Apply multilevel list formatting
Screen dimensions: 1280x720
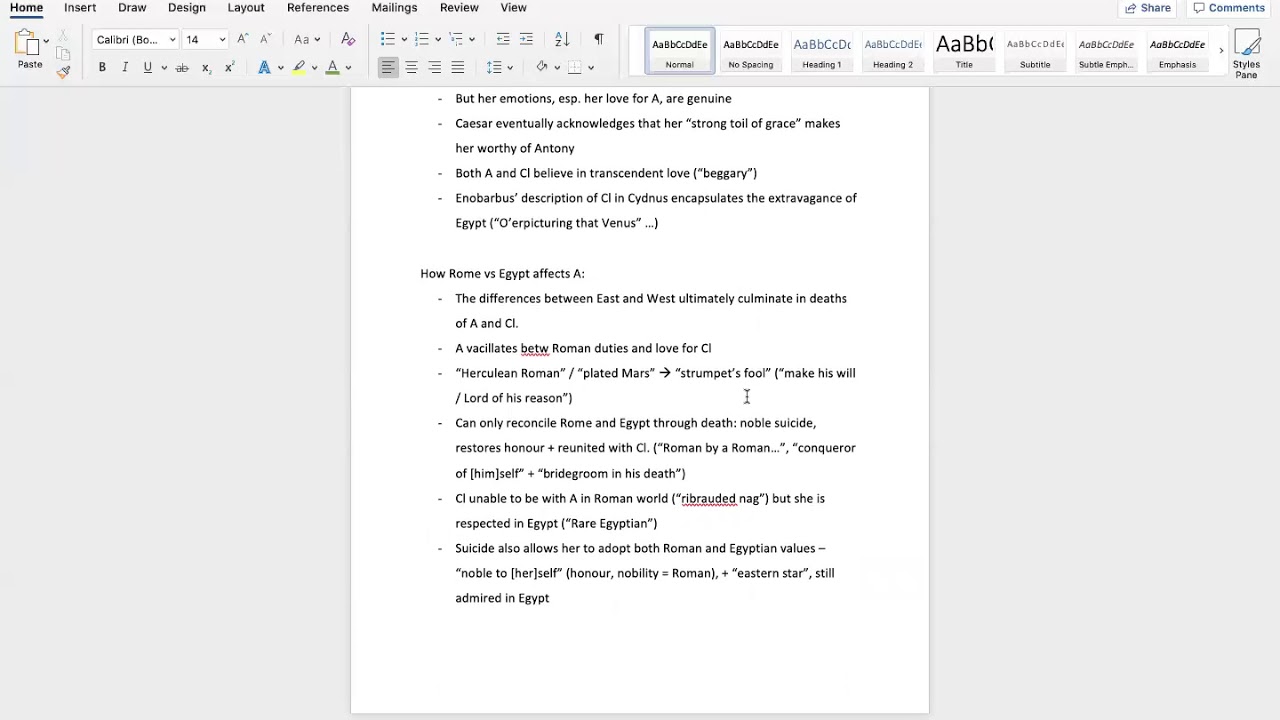456,39
